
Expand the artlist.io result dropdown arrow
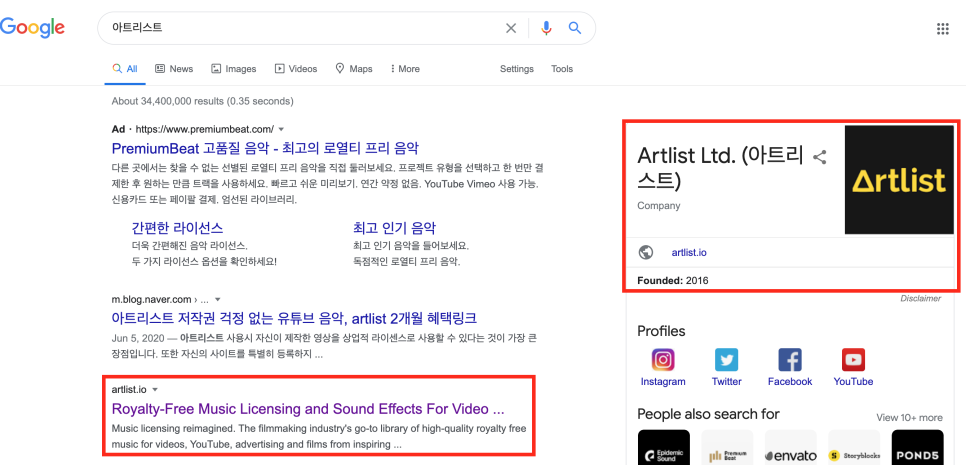(x=155, y=390)
